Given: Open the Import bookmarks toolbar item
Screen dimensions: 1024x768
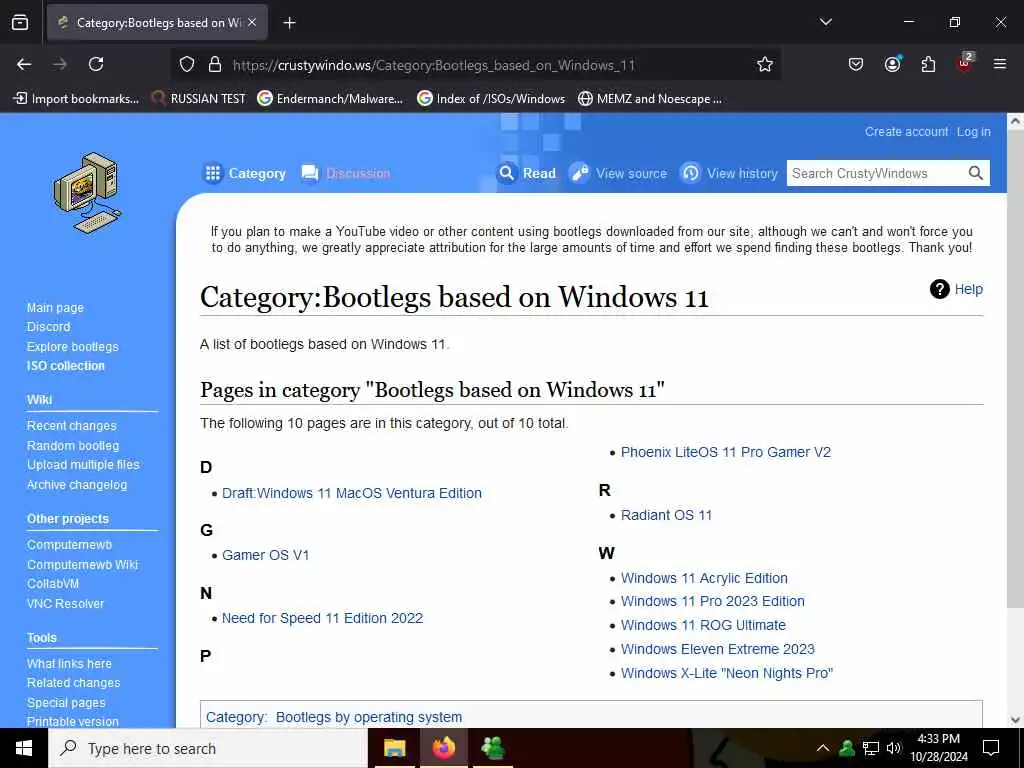Looking at the screenshot, I should pos(76,99).
